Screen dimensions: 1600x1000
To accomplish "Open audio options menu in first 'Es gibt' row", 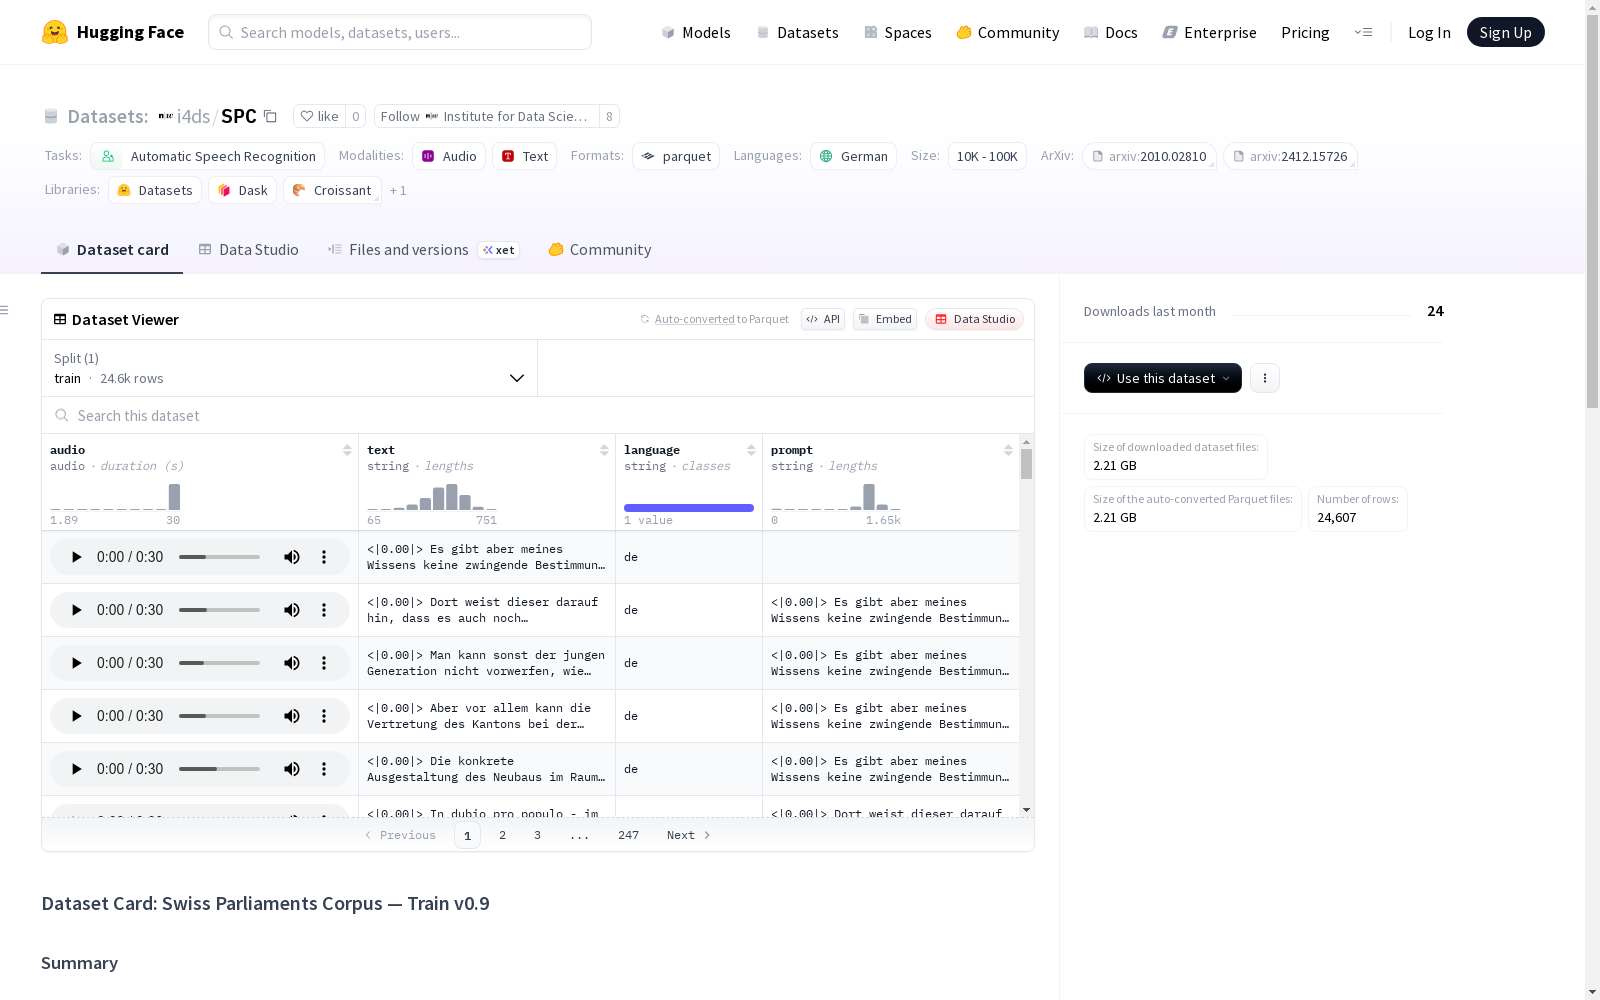I will (x=324, y=557).
